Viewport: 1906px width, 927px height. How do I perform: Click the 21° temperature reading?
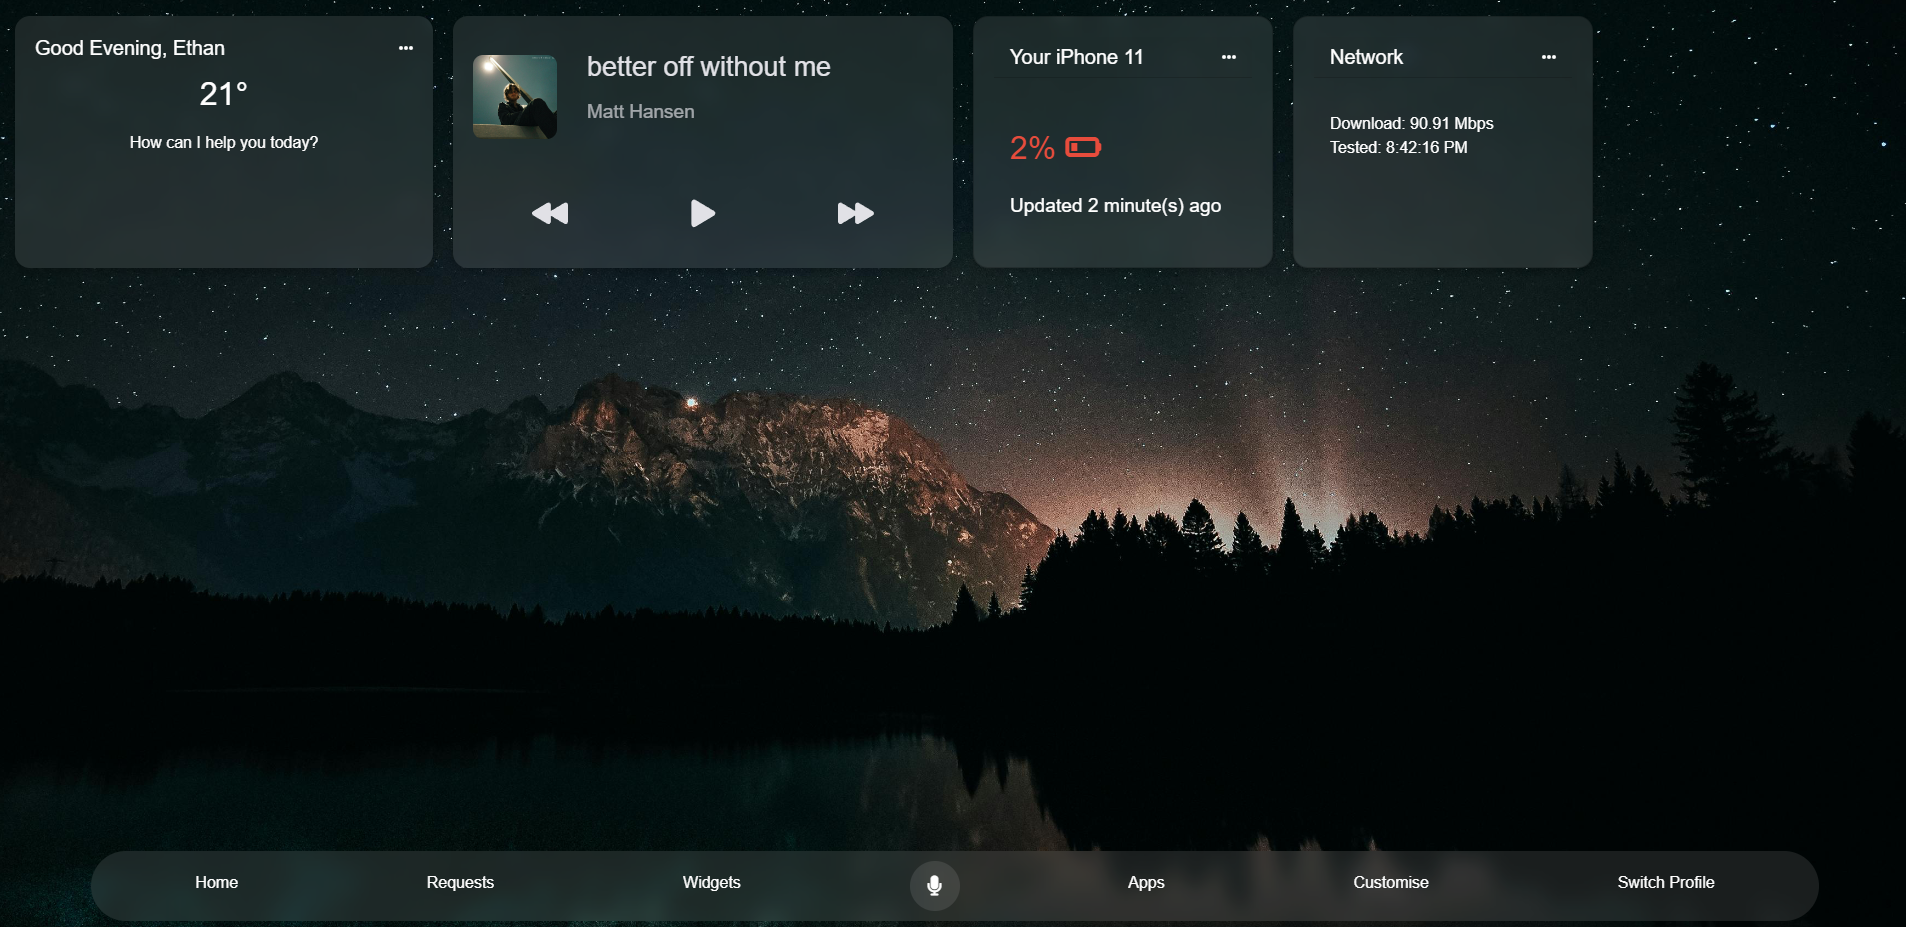223,94
